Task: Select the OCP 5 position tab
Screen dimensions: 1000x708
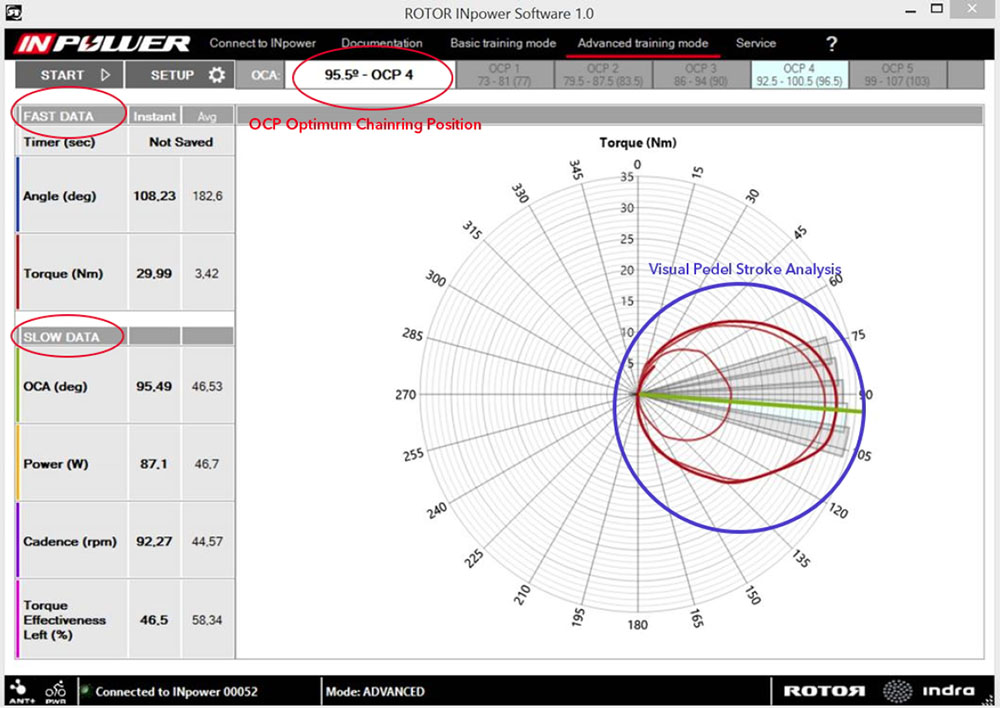Action: 896,75
